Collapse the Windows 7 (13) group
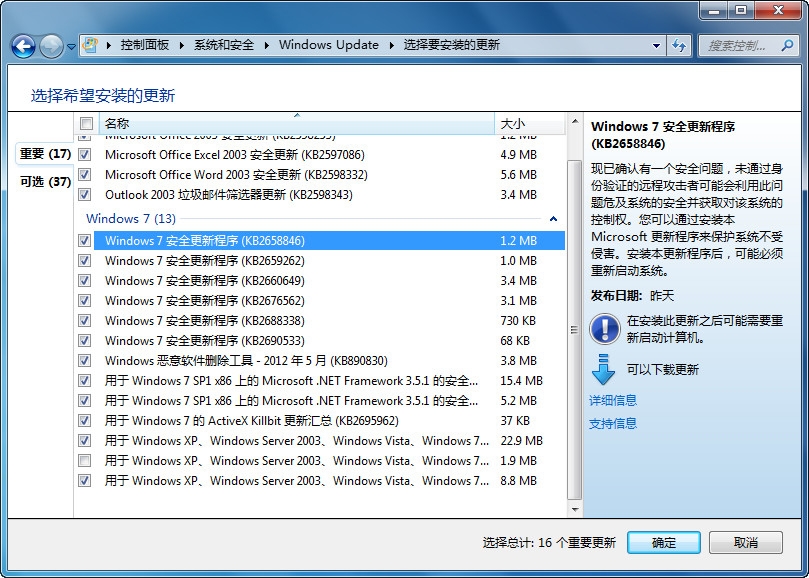Screen dimensions: 809x578 (553, 219)
